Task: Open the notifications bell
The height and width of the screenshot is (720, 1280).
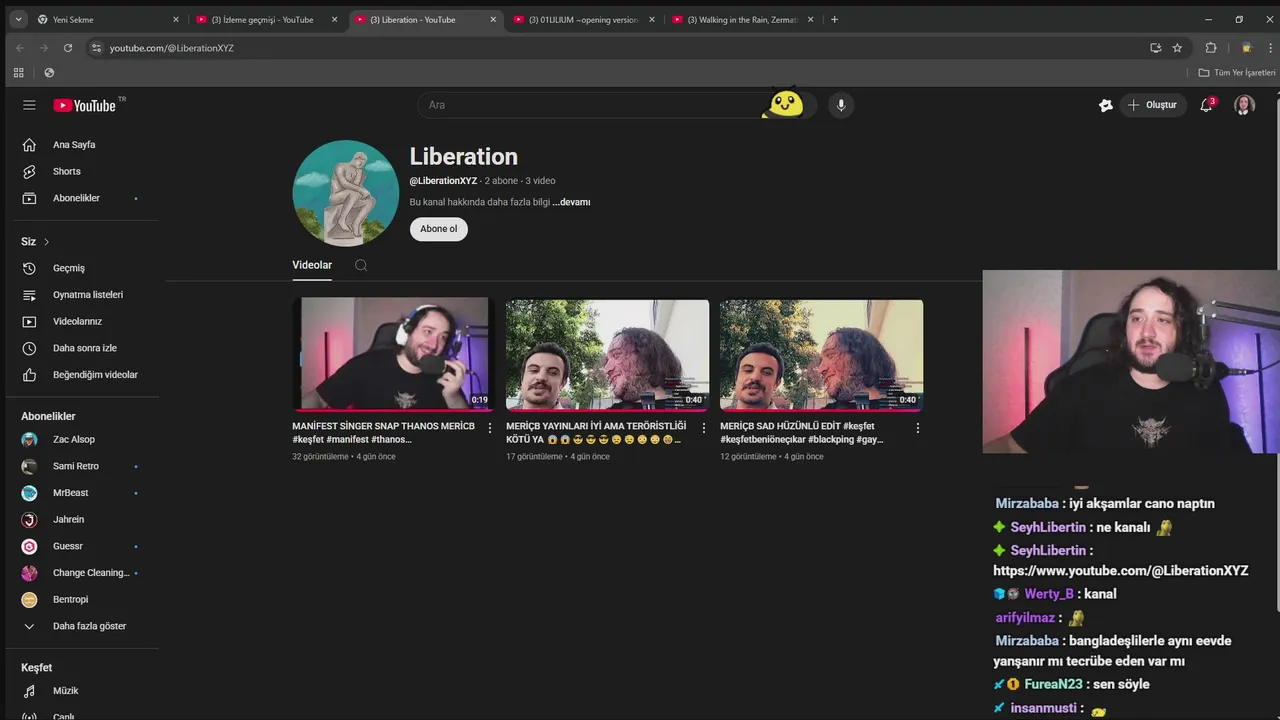Action: [x=1206, y=105]
